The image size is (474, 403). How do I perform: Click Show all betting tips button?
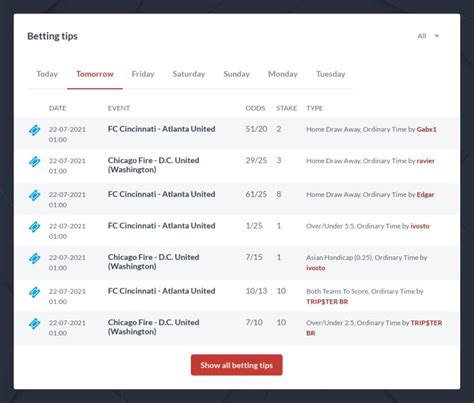pos(237,365)
